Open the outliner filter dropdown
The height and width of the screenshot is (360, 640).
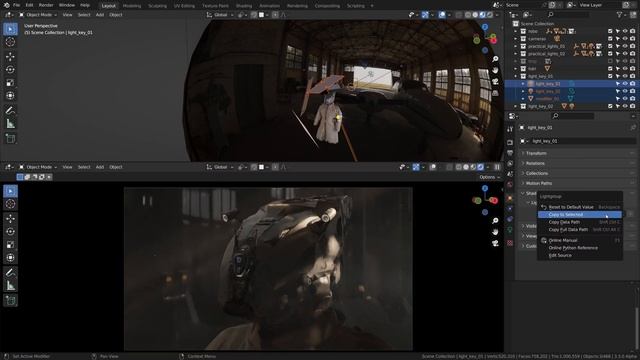click(x=622, y=15)
